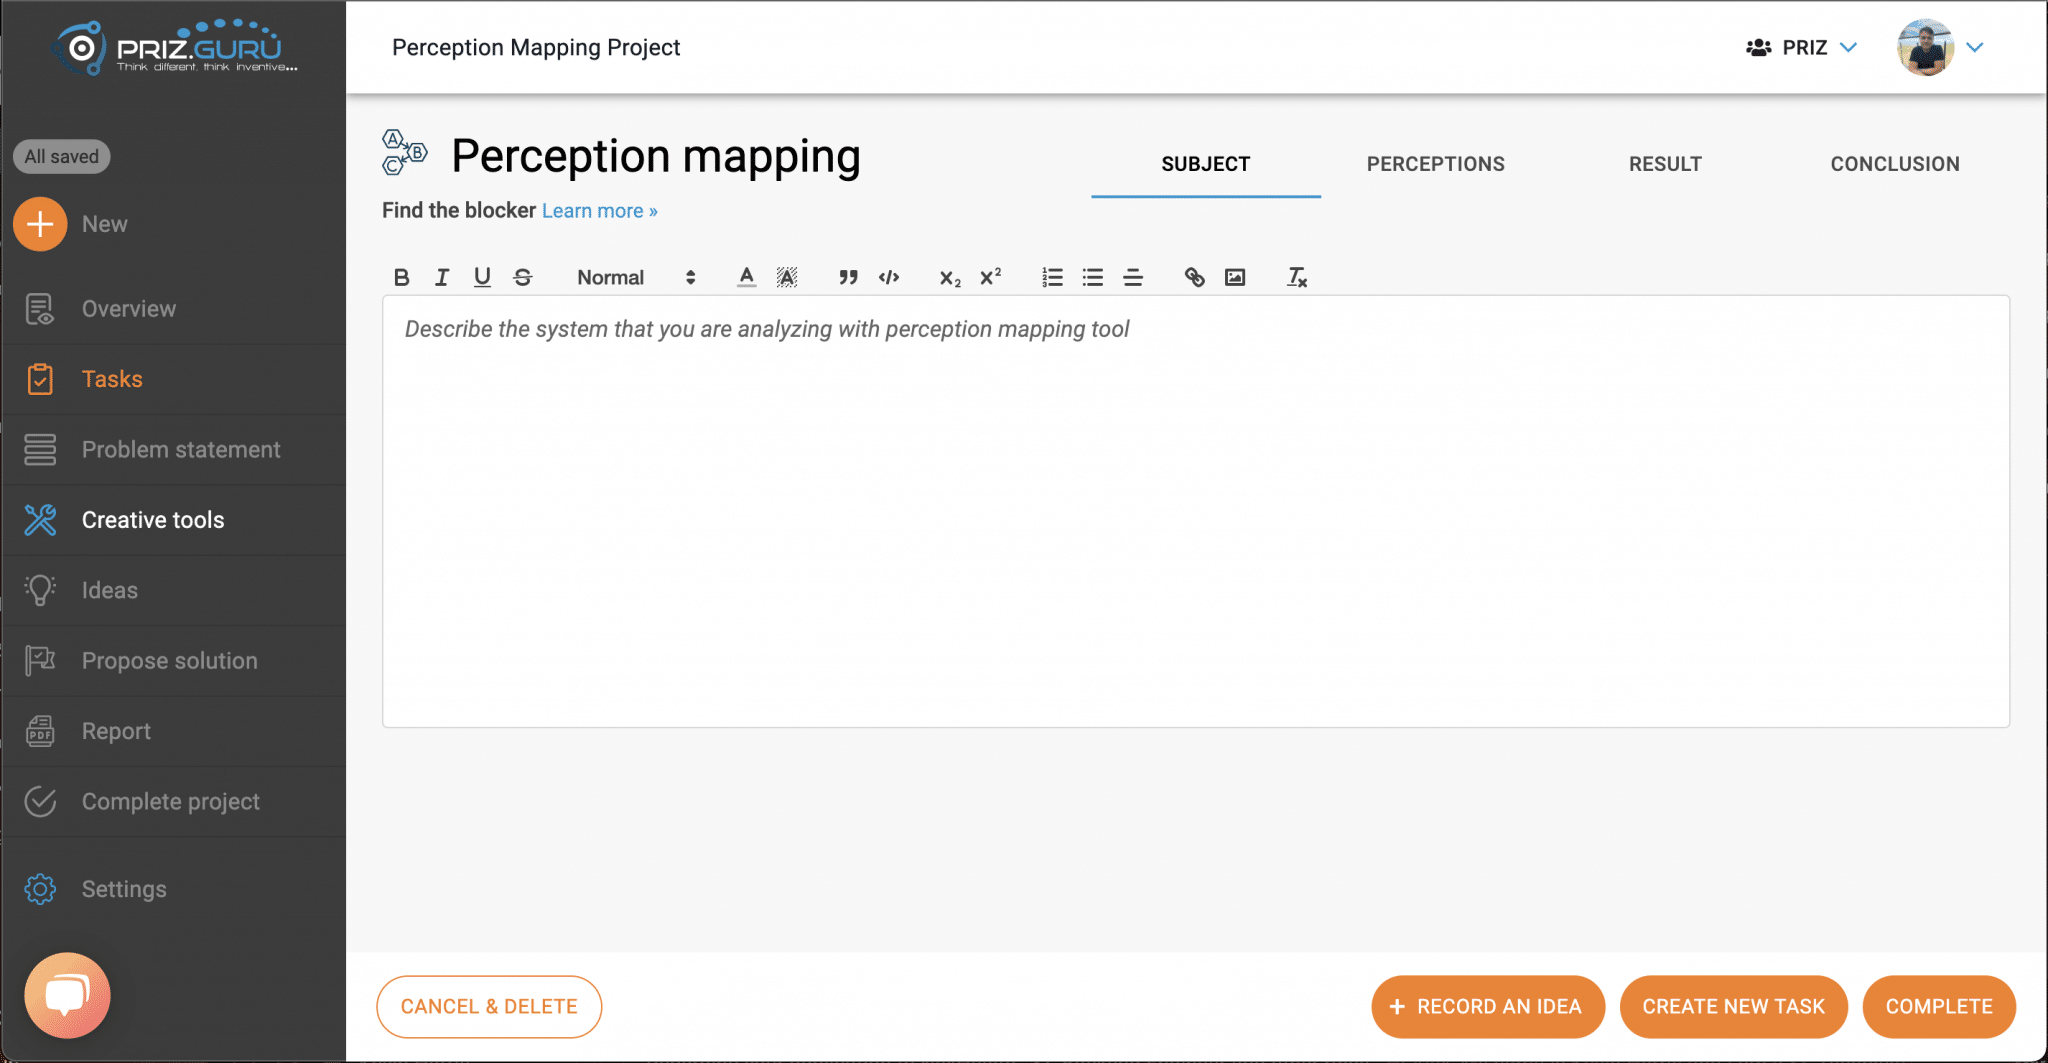Screen dimensions: 2048x1063
Task: Open the user profile avatar menu
Action: pyautogui.click(x=1925, y=47)
